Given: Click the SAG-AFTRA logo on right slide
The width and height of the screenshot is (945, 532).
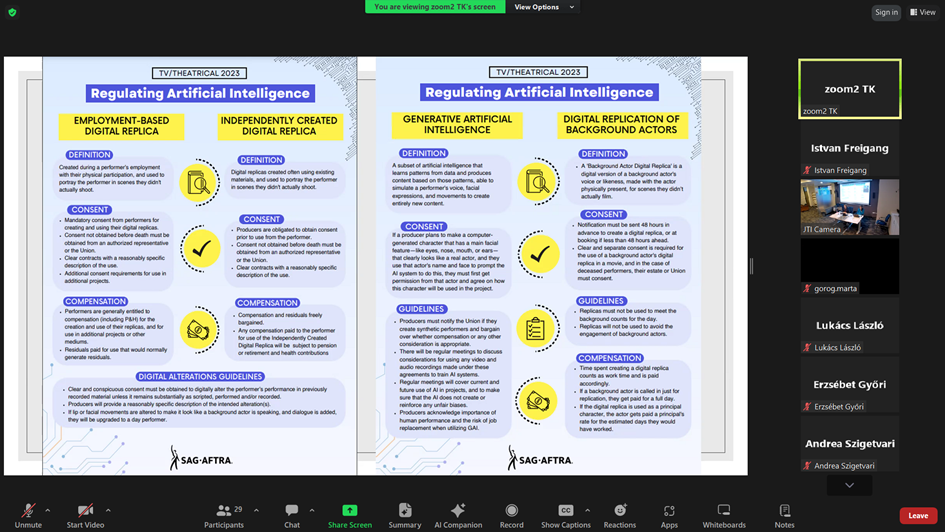Looking at the screenshot, I should [540, 458].
